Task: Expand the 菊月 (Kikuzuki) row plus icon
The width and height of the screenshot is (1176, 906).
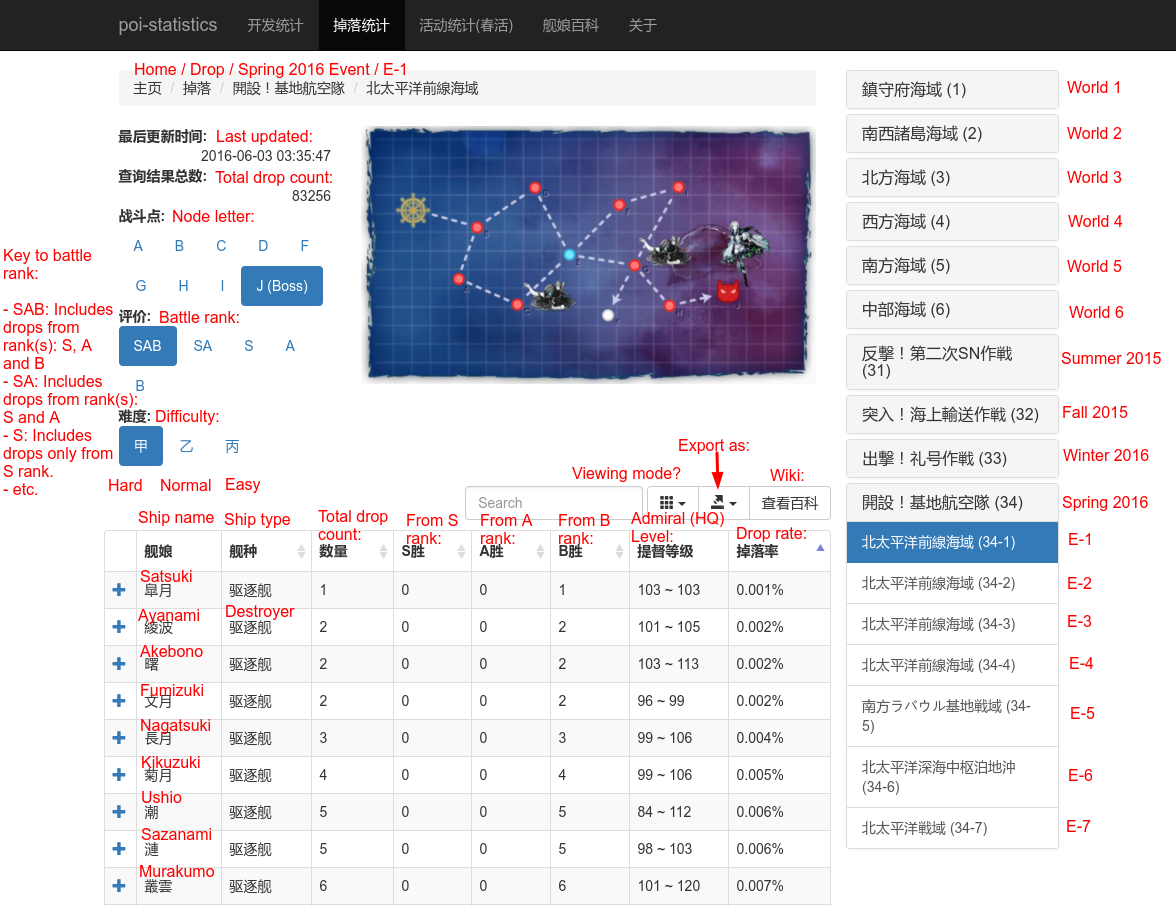Action: (118, 775)
